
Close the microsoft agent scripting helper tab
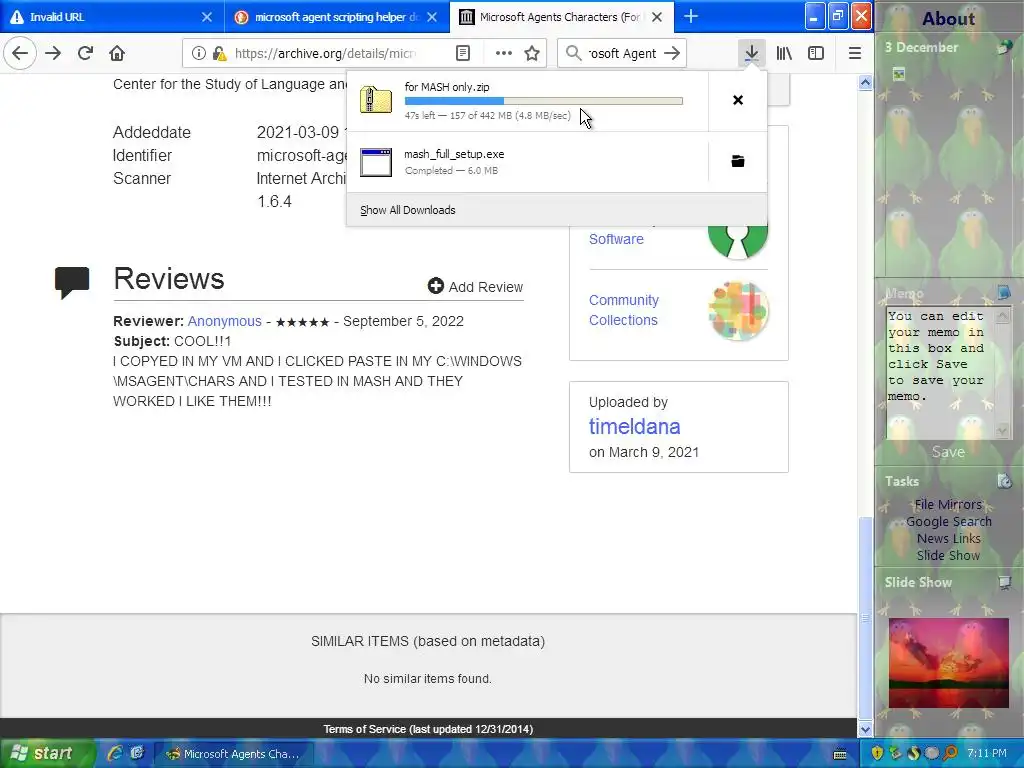coord(432,17)
